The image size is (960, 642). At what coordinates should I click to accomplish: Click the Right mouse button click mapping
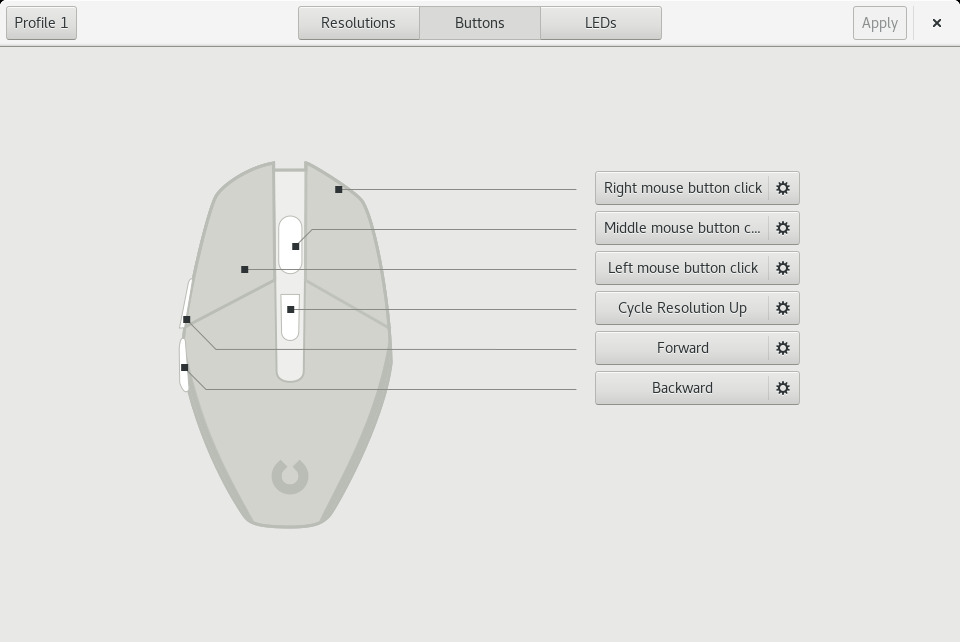coord(682,188)
